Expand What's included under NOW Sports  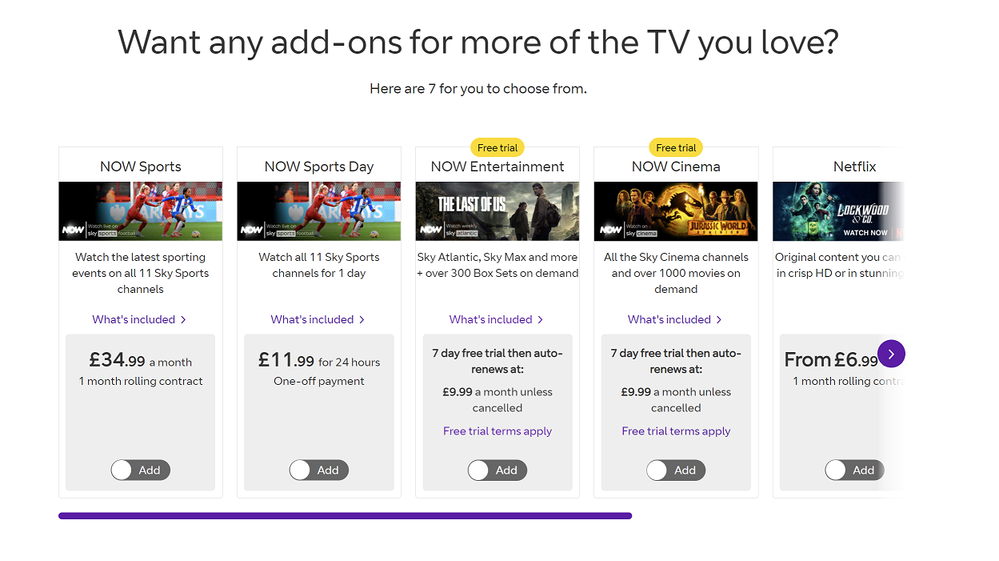[140, 320]
